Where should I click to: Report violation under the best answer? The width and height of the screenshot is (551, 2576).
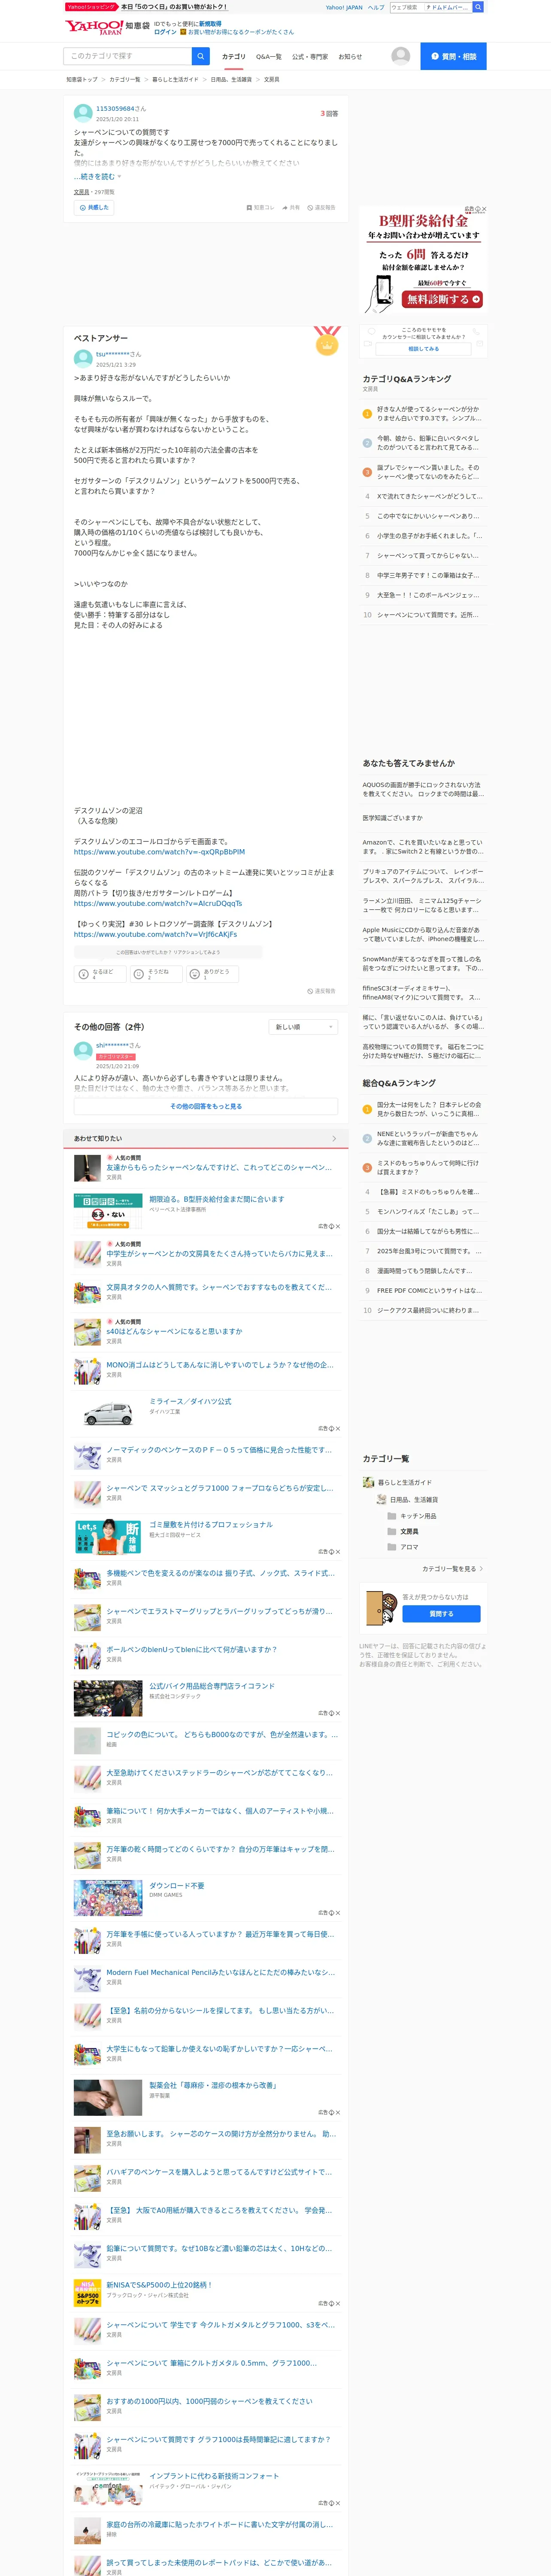click(321, 991)
